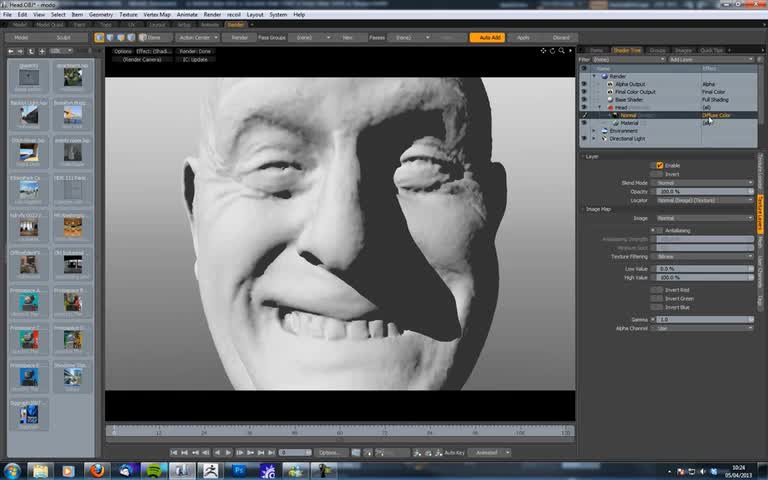Open the Texture Filtering dropdown
Viewport: 768px width, 480px height.
pos(704,257)
